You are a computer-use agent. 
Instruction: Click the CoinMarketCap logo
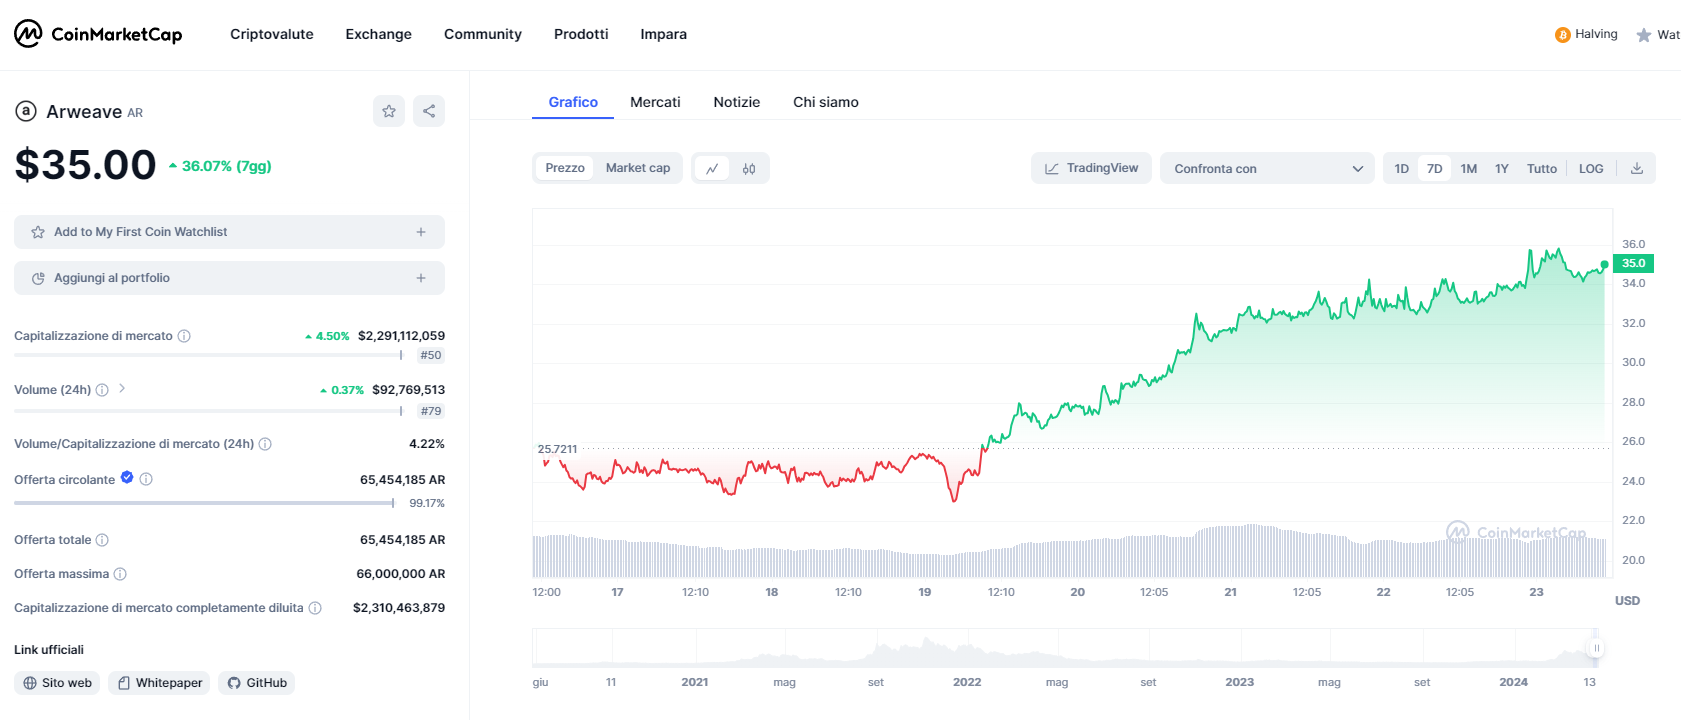coord(98,34)
